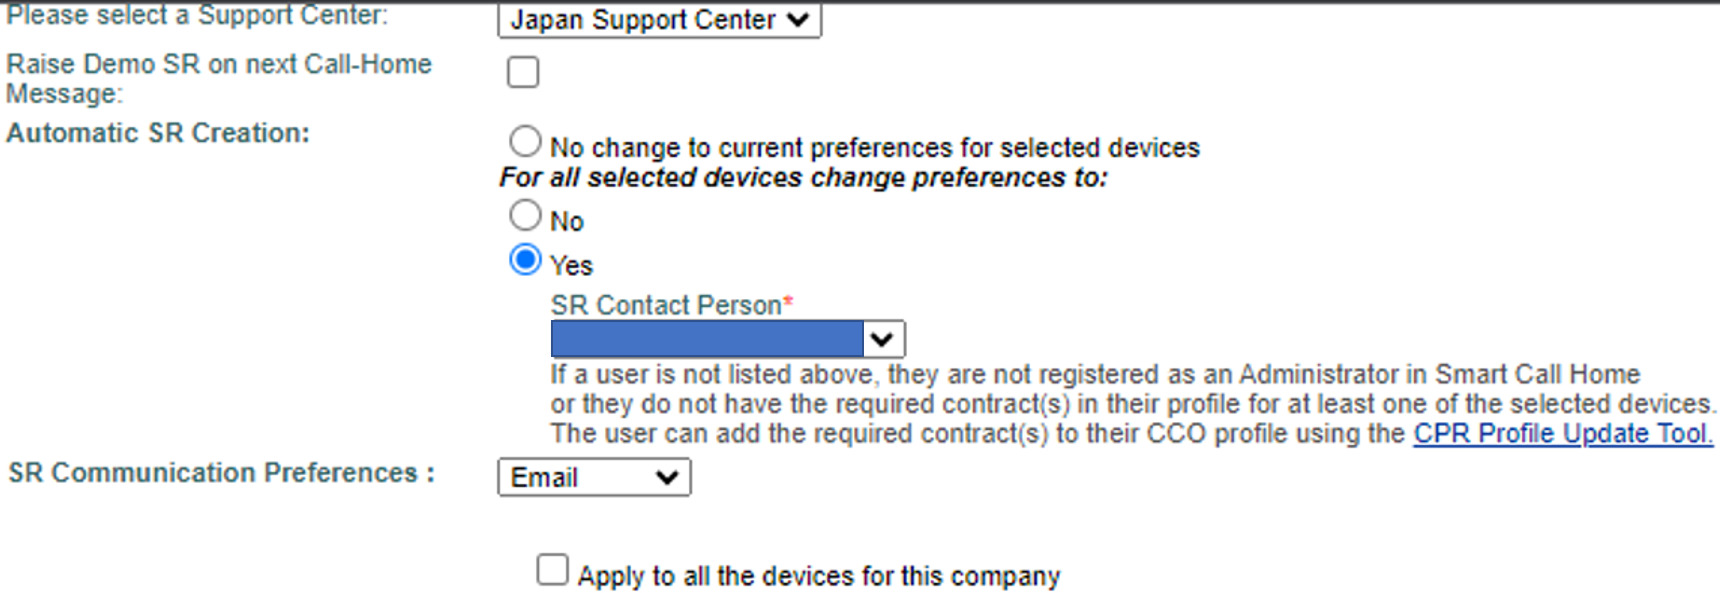
Task: Check "Apply to all the devices" checkbox
Action: [552, 570]
